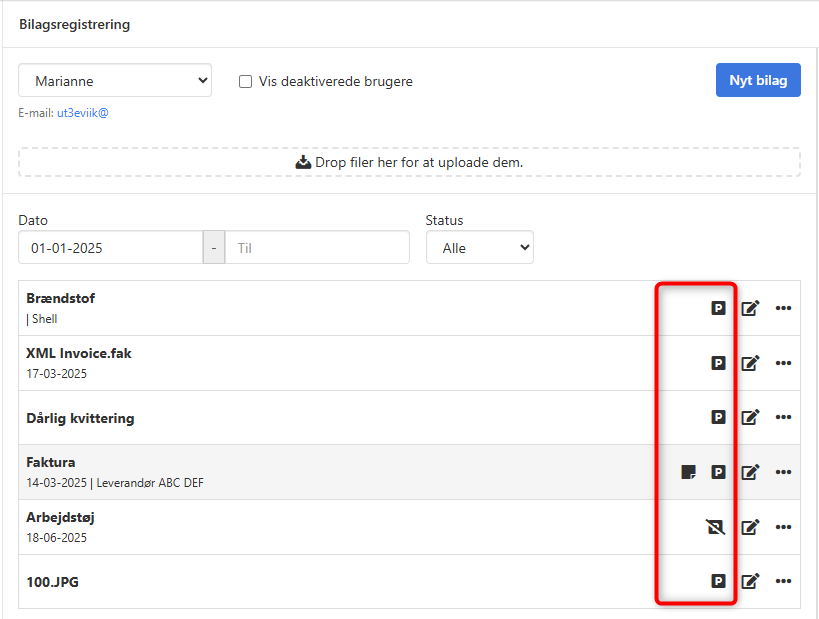Click the Nyt bilag button
The image size is (819, 619).
[758, 81]
